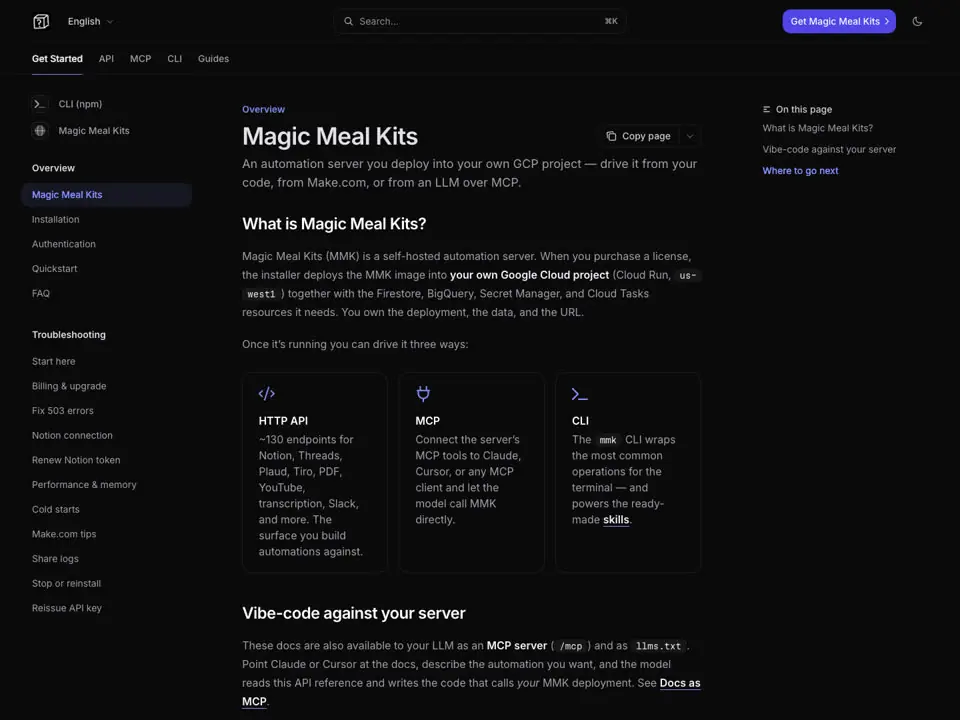Open the MCP tab
The width and height of the screenshot is (960, 720).
click(140, 59)
